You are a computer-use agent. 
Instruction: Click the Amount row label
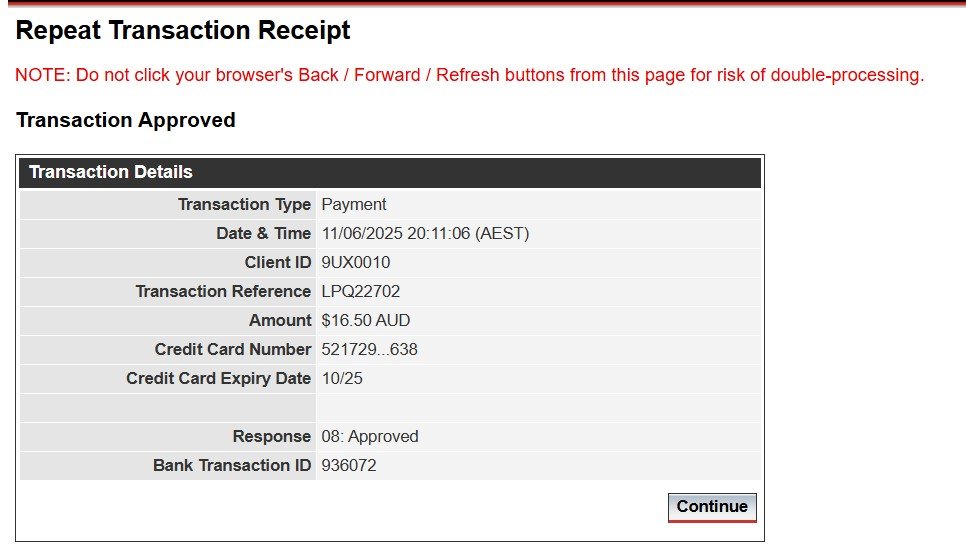(280, 320)
